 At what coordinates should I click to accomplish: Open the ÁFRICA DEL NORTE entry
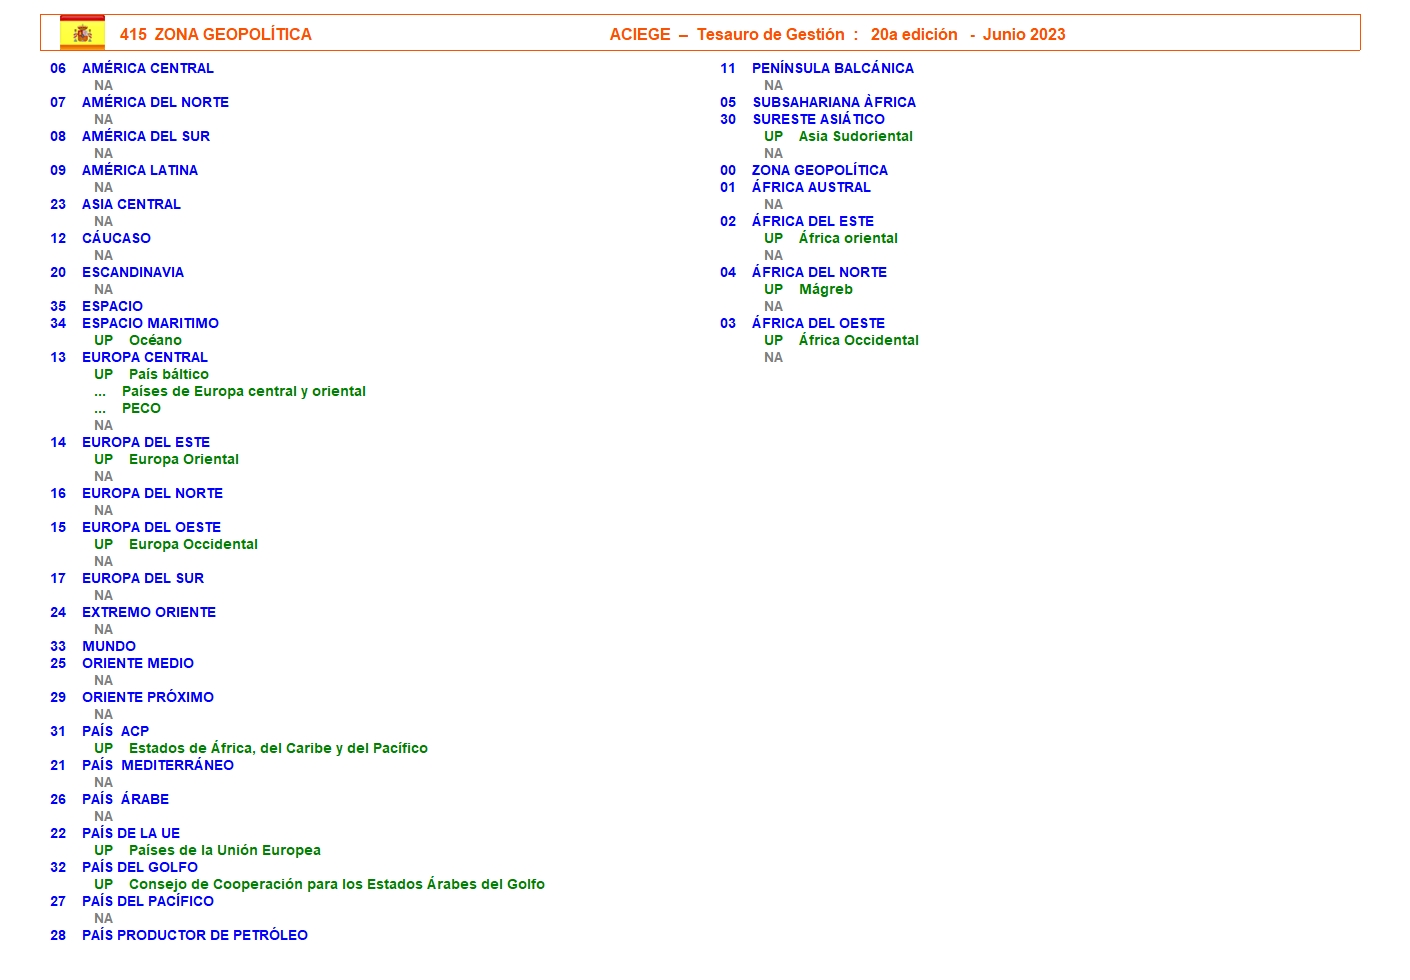(819, 272)
